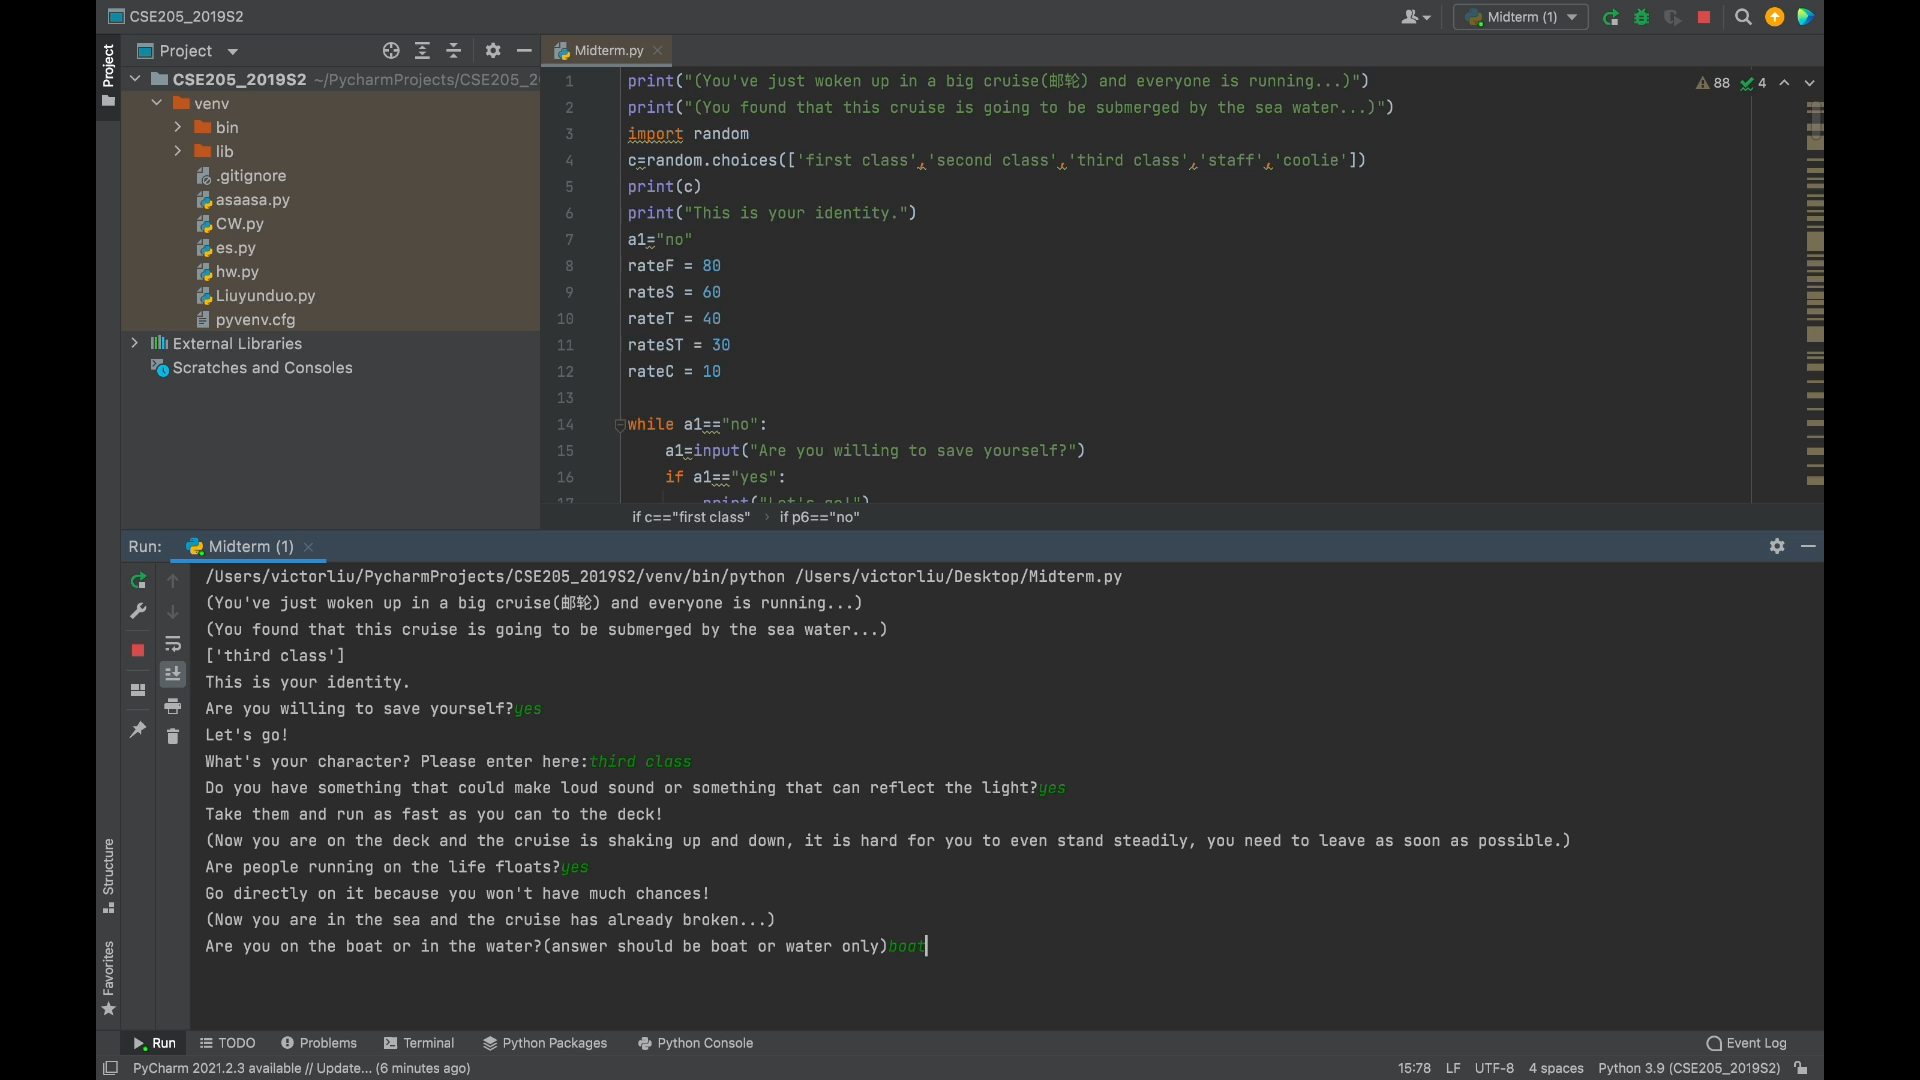
Task: Debug Midterm using the bug icon
Action: tap(1642, 17)
